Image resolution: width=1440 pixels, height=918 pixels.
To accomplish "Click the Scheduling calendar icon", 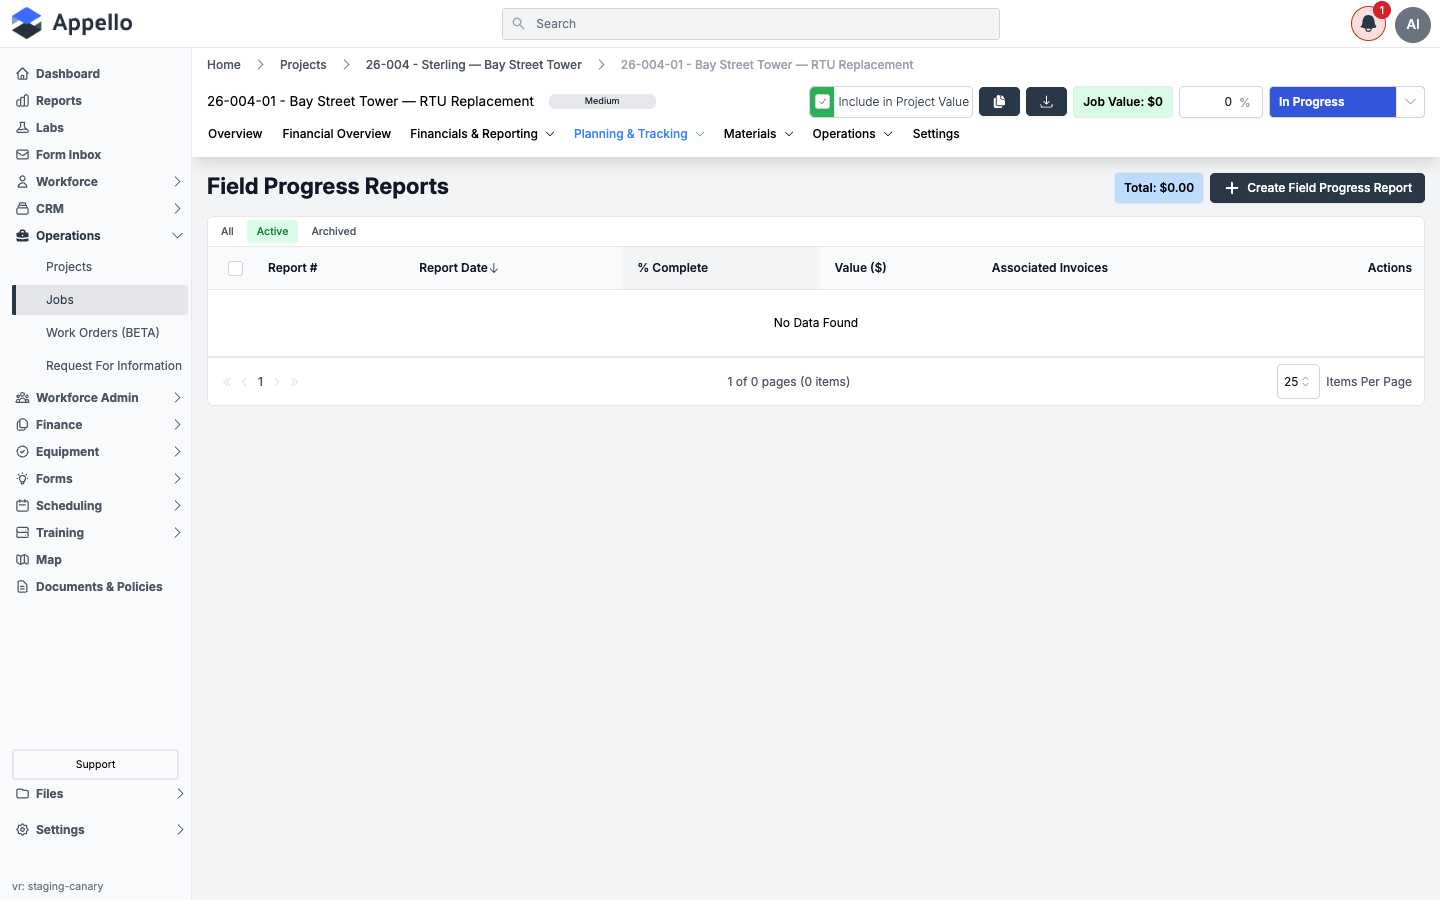I will coord(22,506).
